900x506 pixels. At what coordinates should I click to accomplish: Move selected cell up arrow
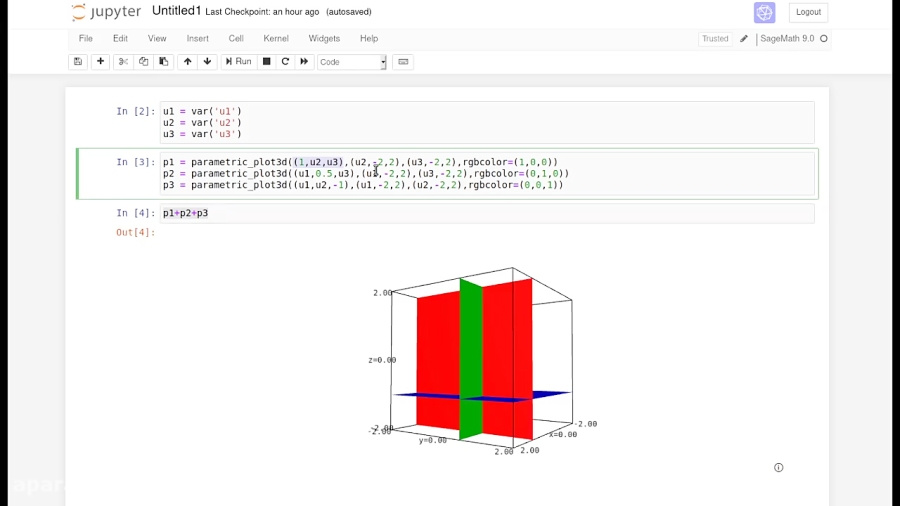pyautogui.click(x=187, y=62)
